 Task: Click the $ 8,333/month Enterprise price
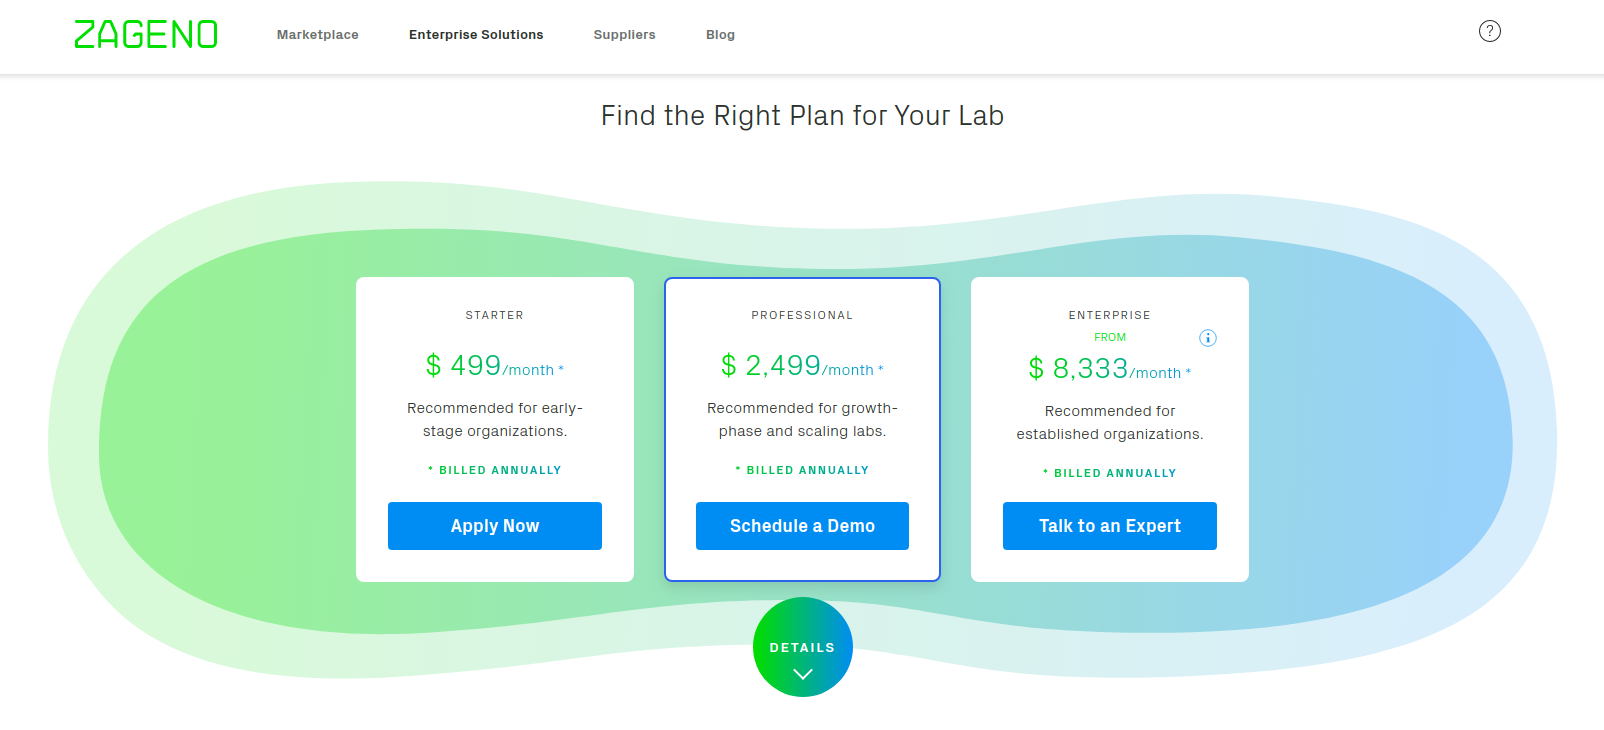(1110, 369)
